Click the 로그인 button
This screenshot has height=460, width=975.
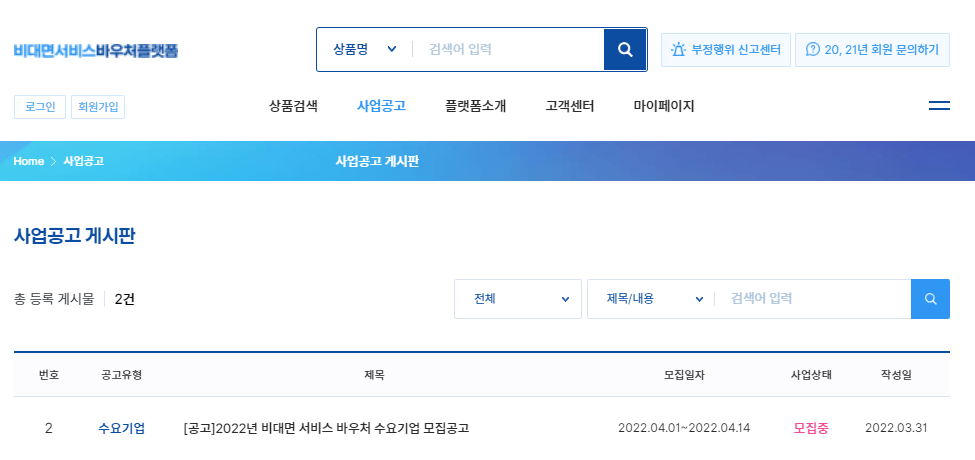tap(40, 106)
